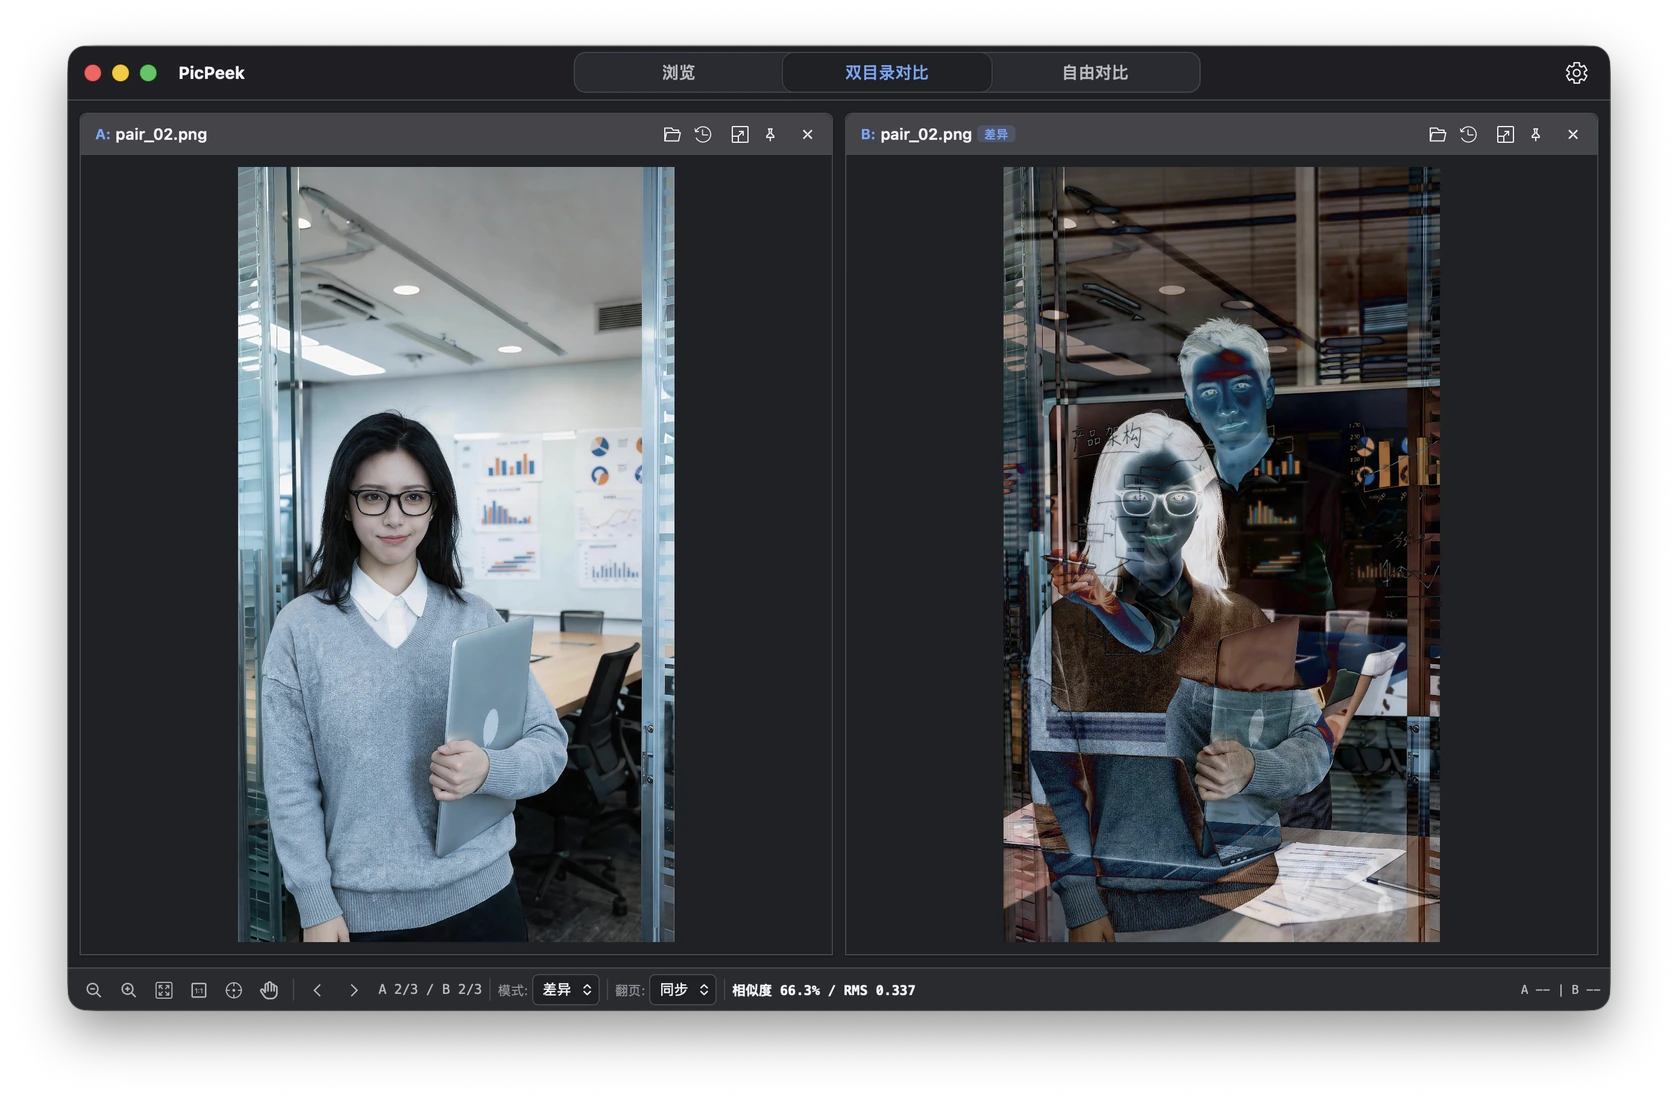
Task: Pin panel B
Action: [1536, 134]
